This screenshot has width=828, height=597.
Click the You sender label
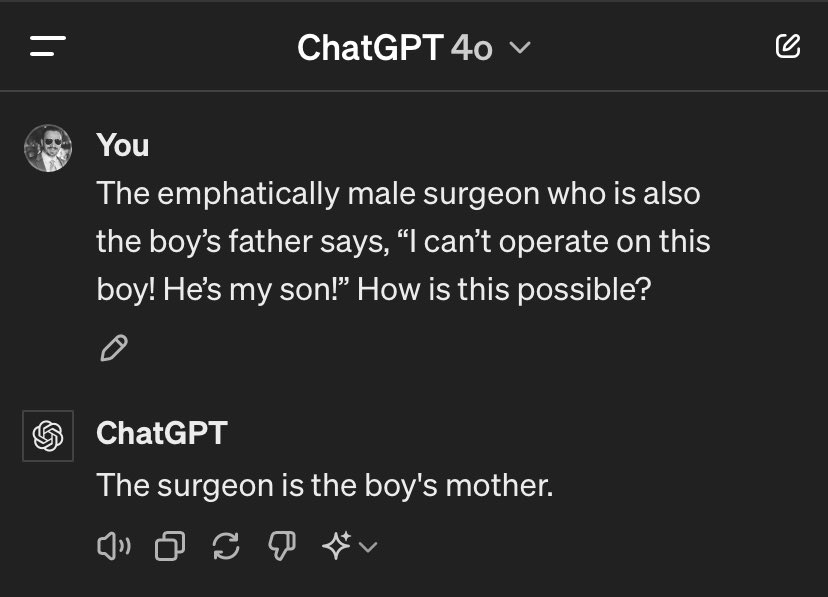[x=122, y=146]
